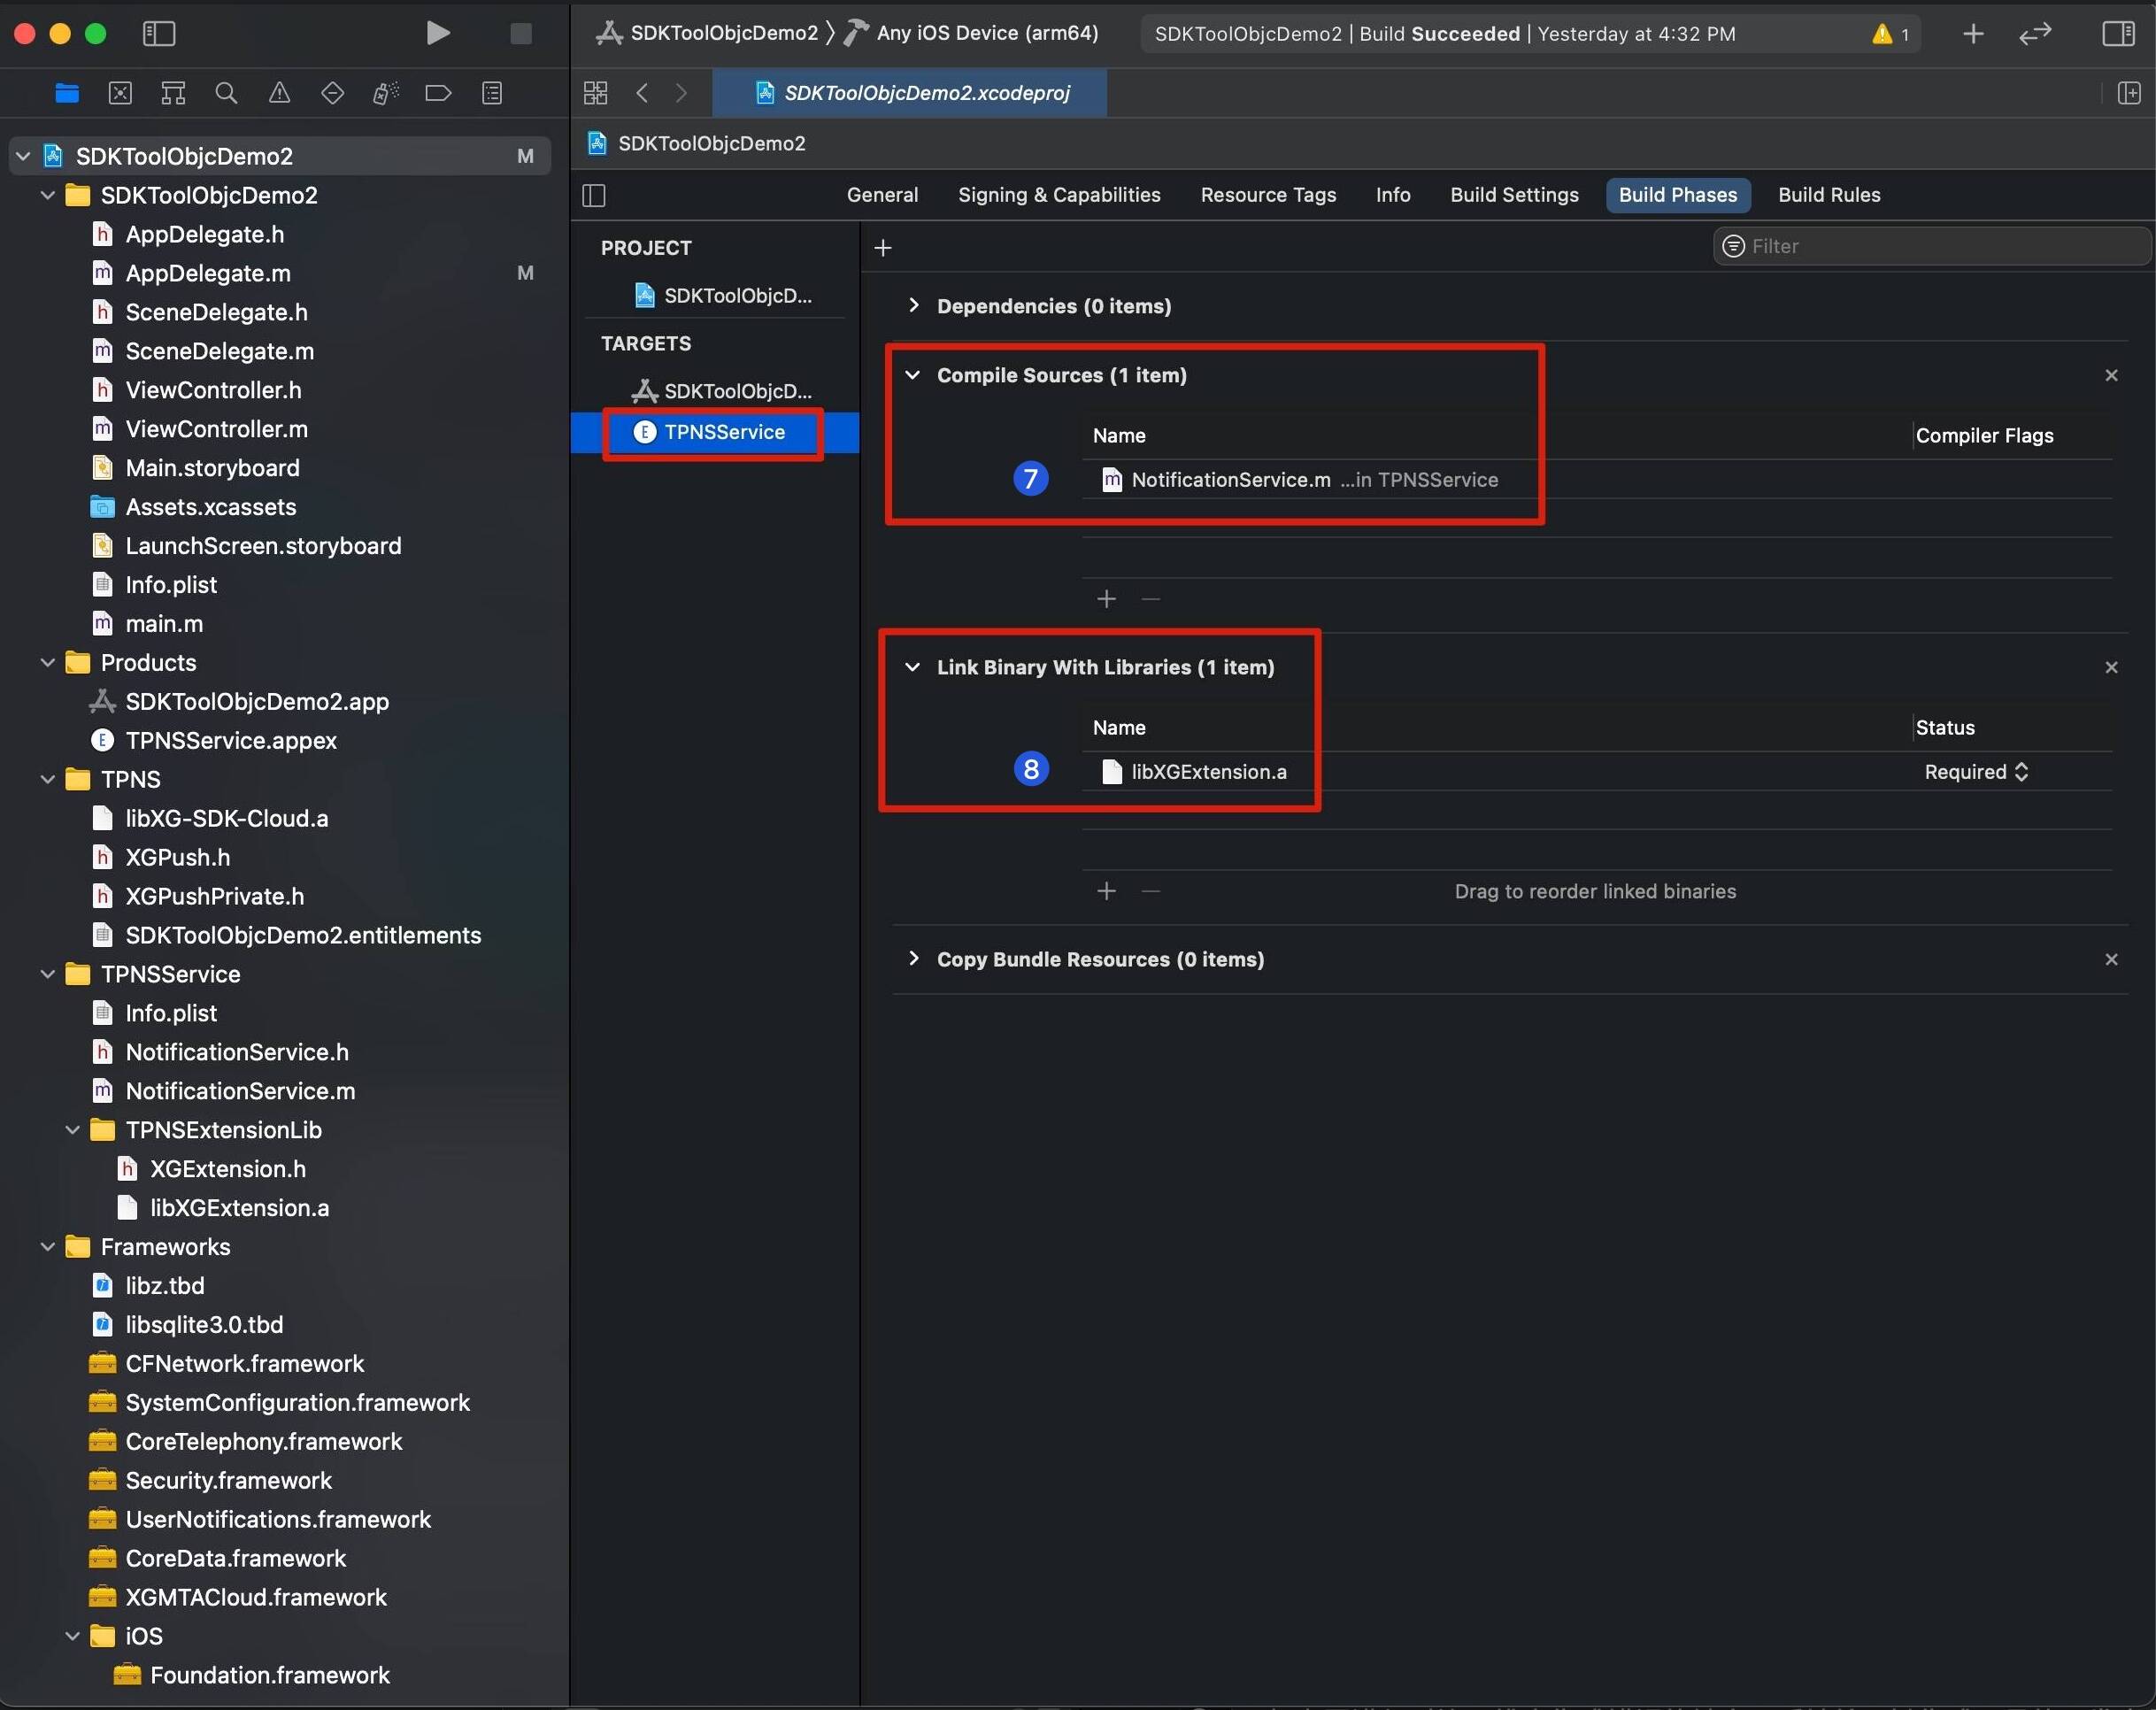Select XGMTACloud.framework
The width and height of the screenshot is (2156, 1710).
point(255,1597)
